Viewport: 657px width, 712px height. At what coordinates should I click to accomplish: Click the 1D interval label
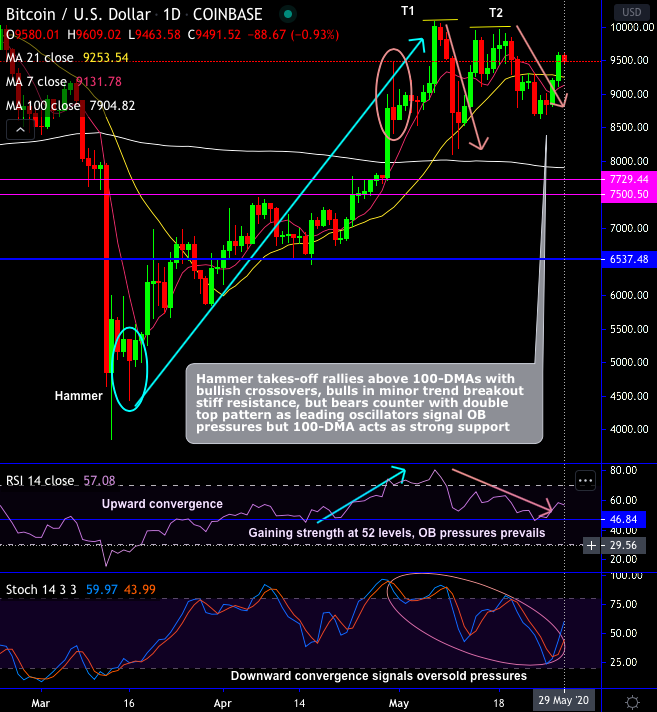[172, 15]
